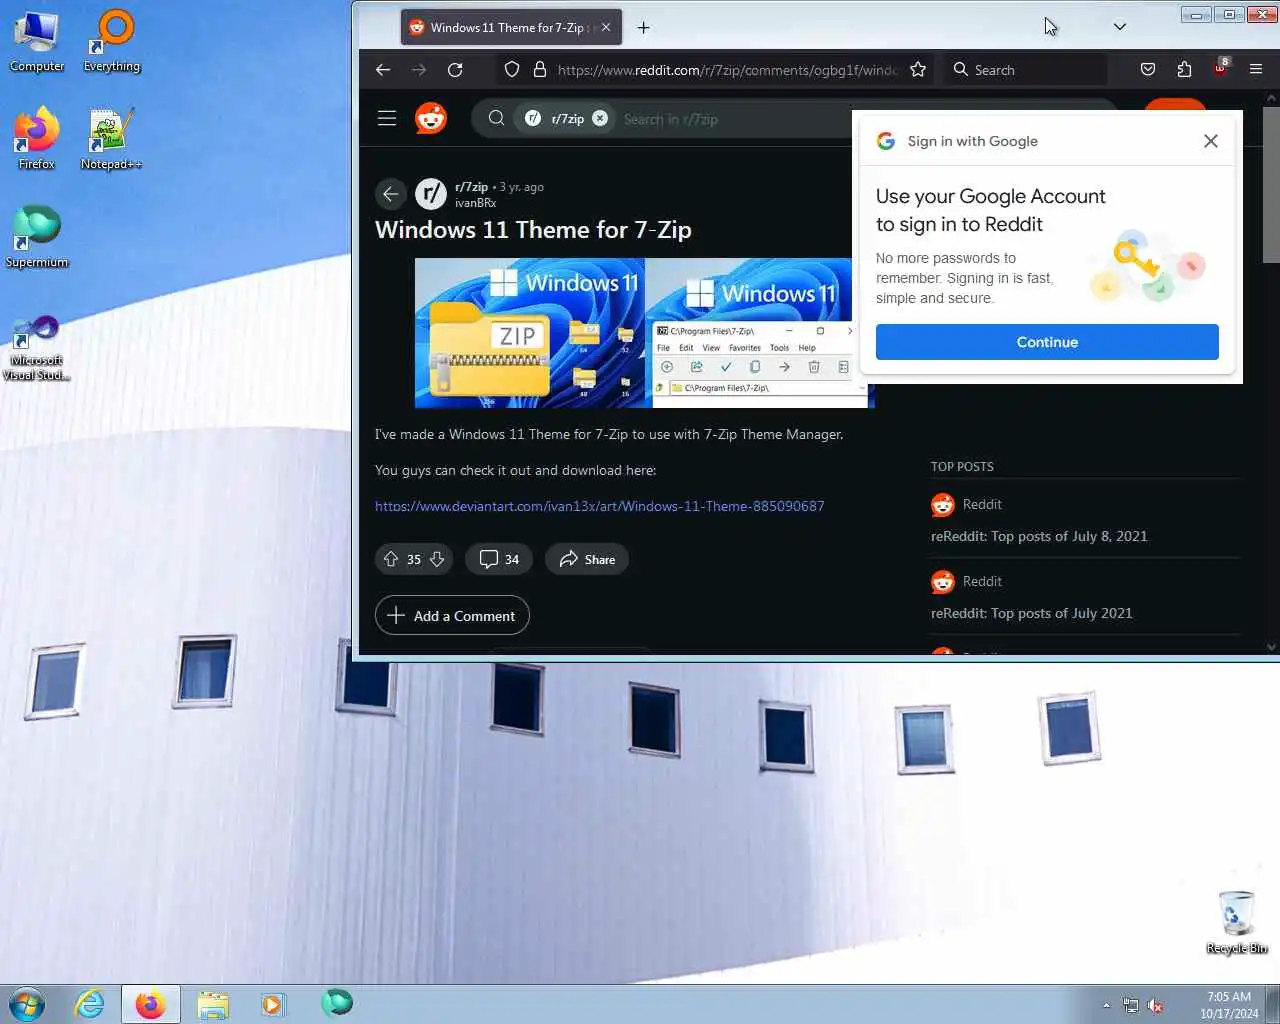
Task: Open Supermium from the taskbar
Action: click(x=337, y=1003)
